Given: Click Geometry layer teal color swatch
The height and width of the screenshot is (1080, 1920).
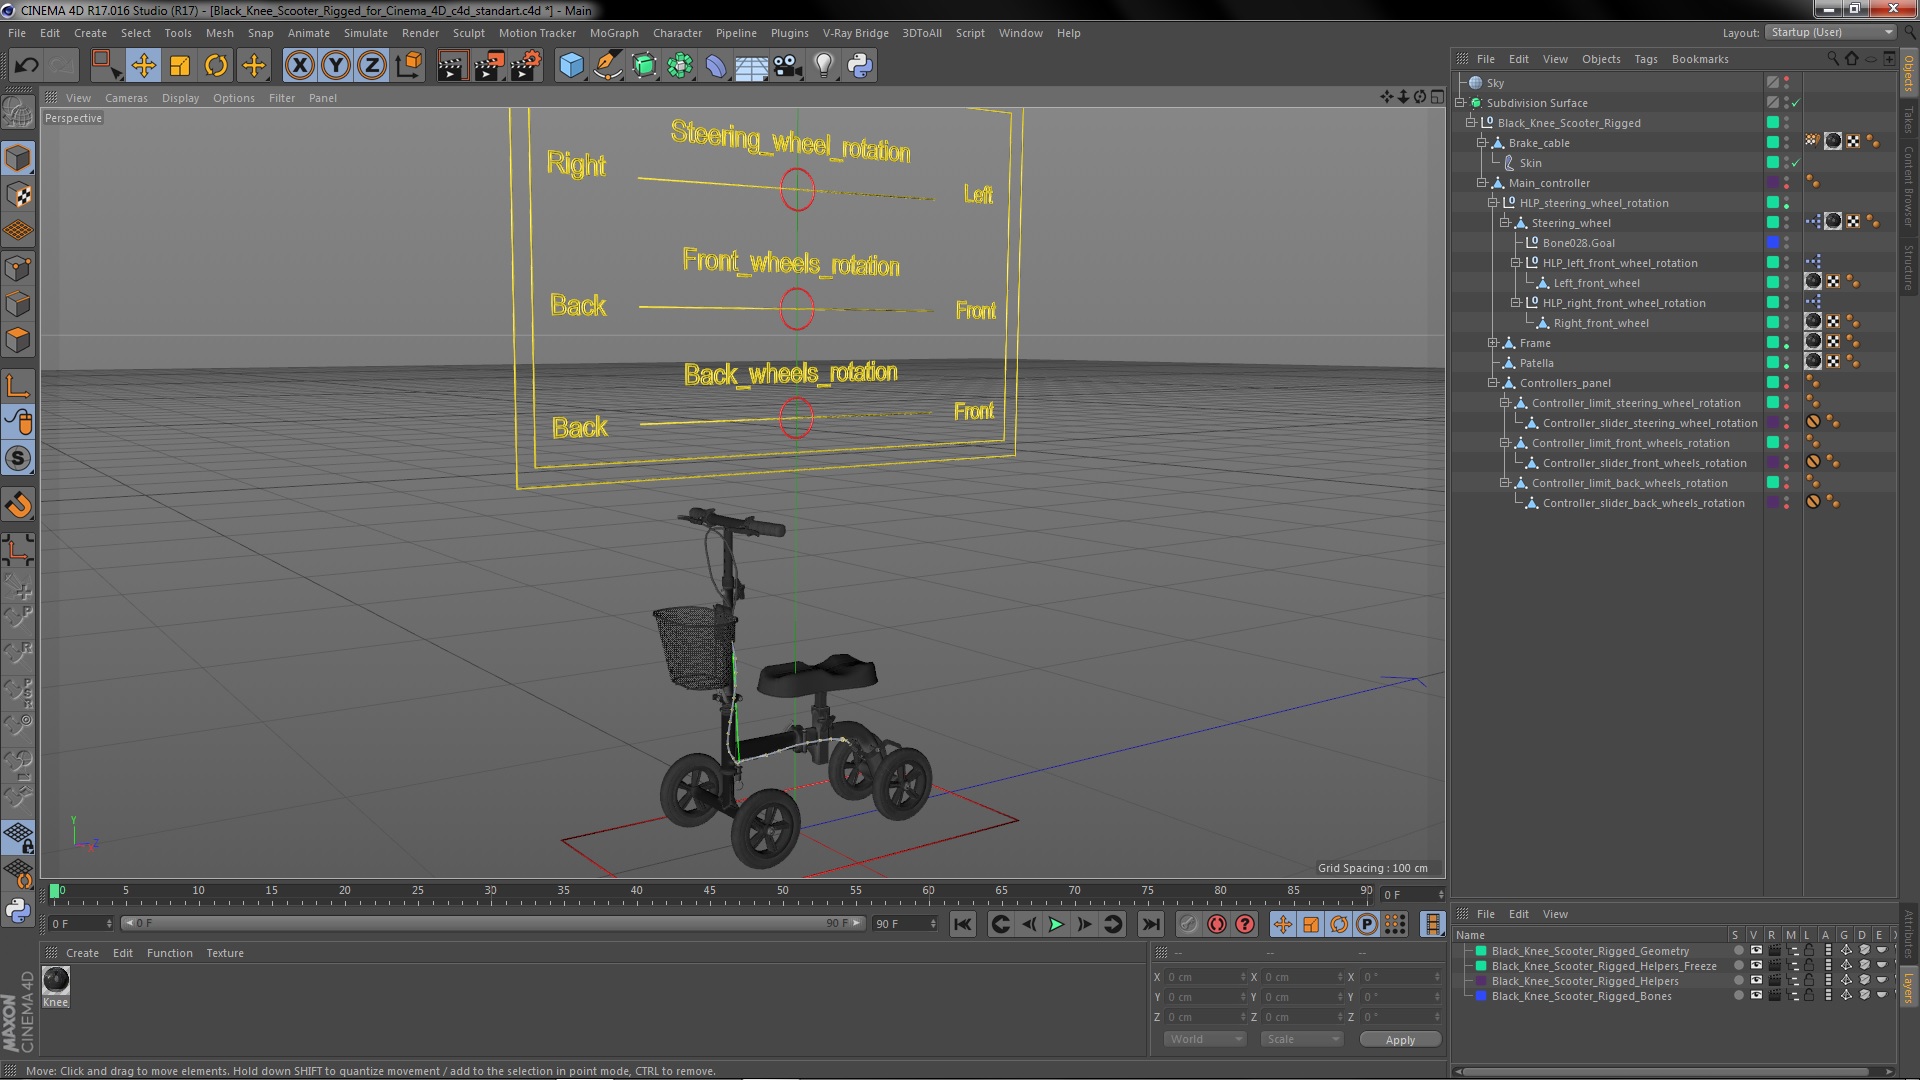Looking at the screenshot, I should [1481, 952].
